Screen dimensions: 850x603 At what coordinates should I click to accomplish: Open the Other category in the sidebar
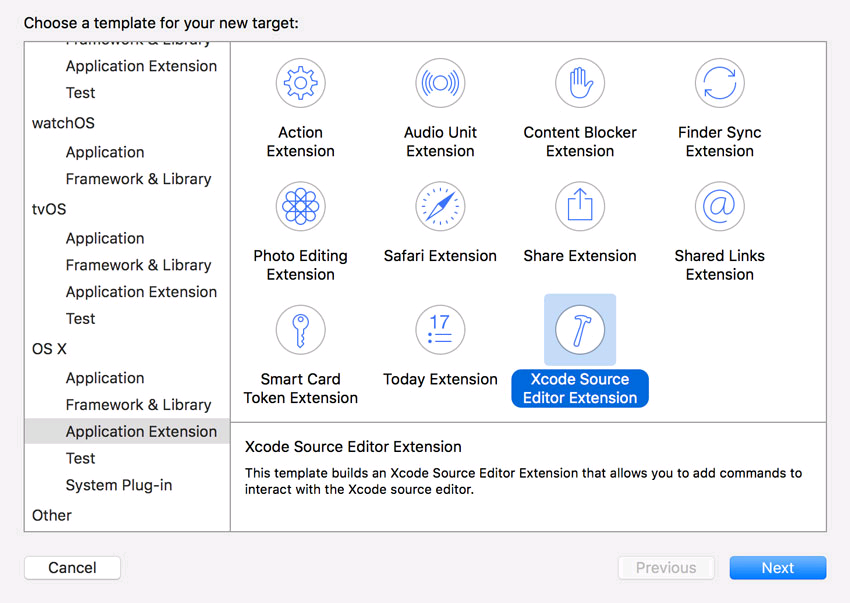(x=51, y=515)
